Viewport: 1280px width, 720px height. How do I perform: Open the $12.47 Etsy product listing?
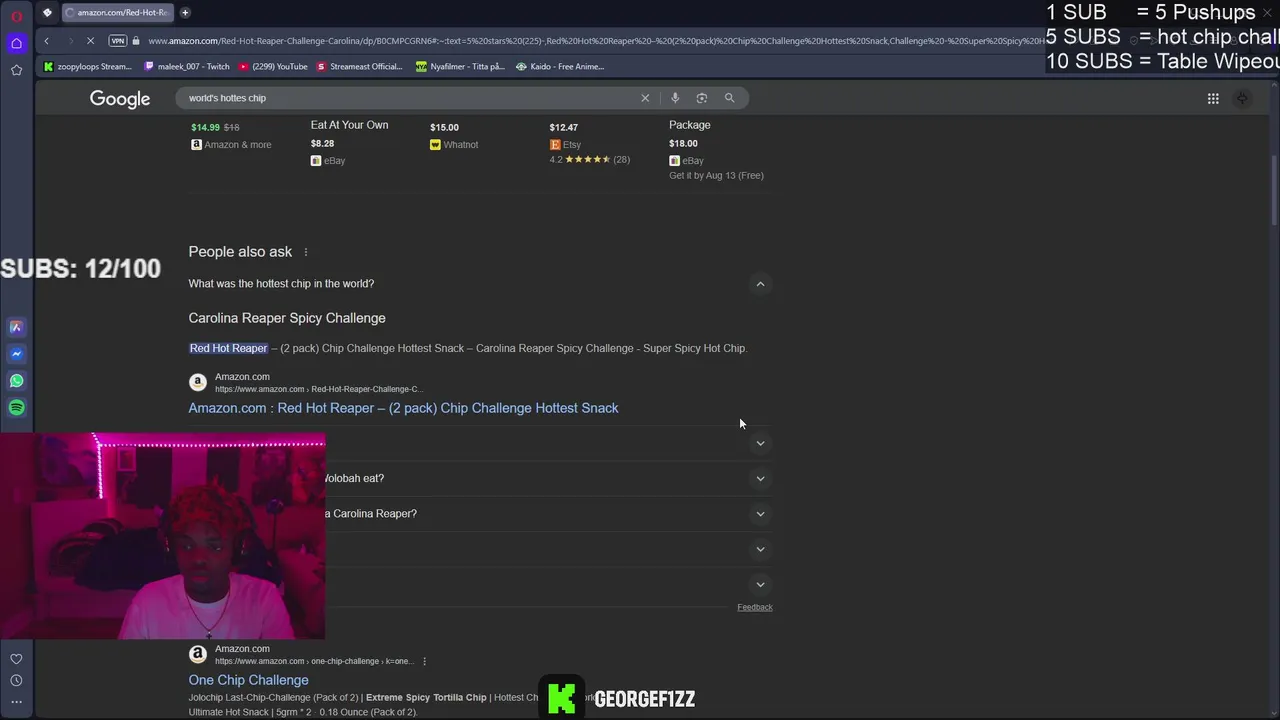(590, 143)
